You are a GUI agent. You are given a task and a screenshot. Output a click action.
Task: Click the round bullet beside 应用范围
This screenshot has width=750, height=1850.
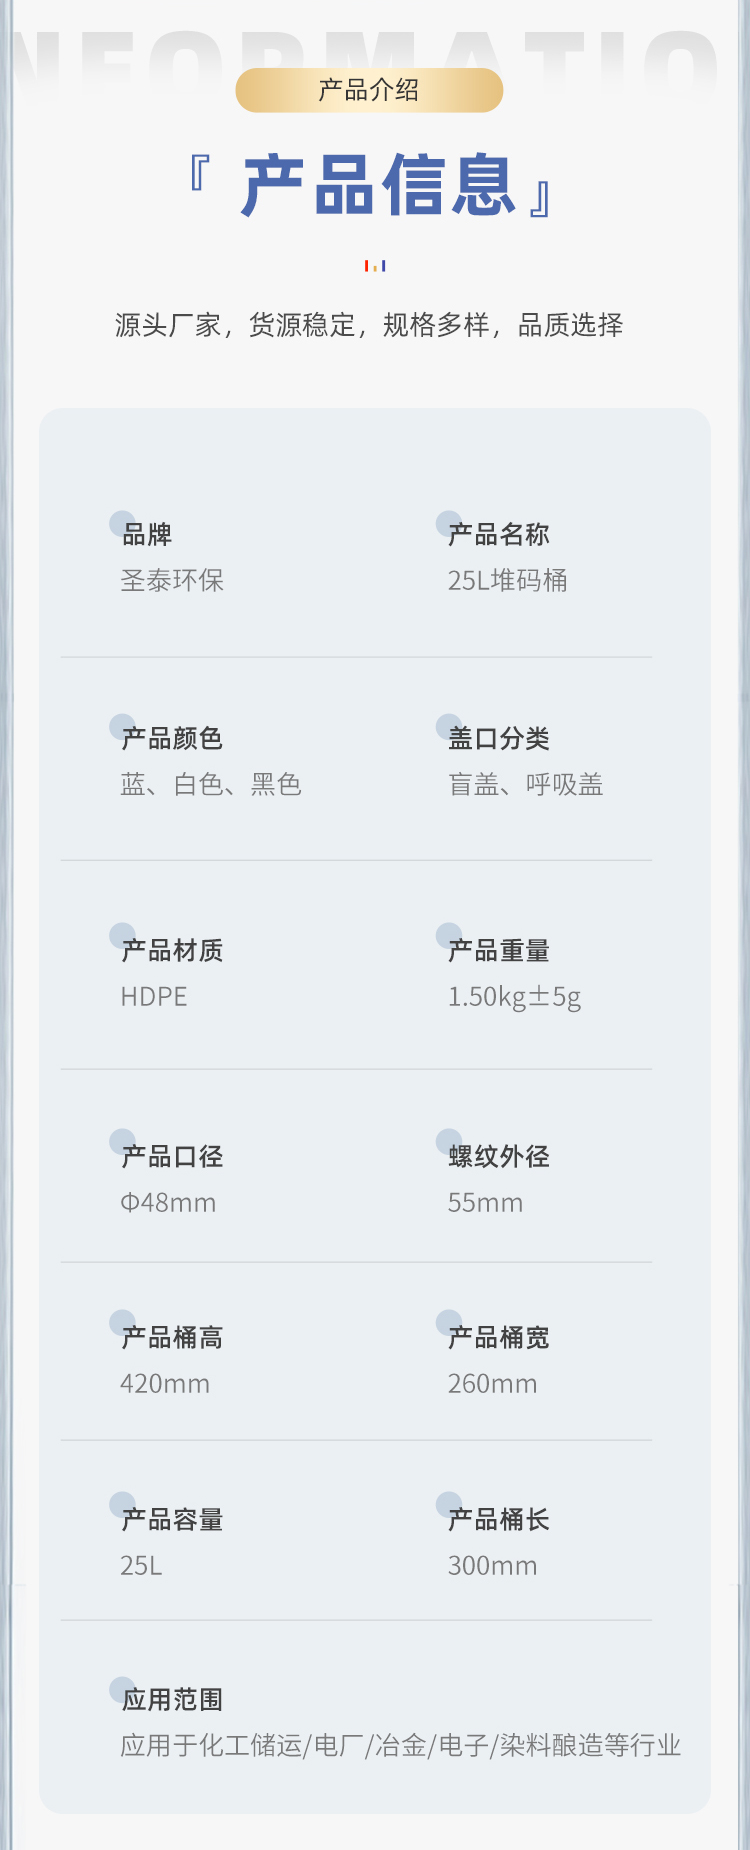[x=122, y=1690]
